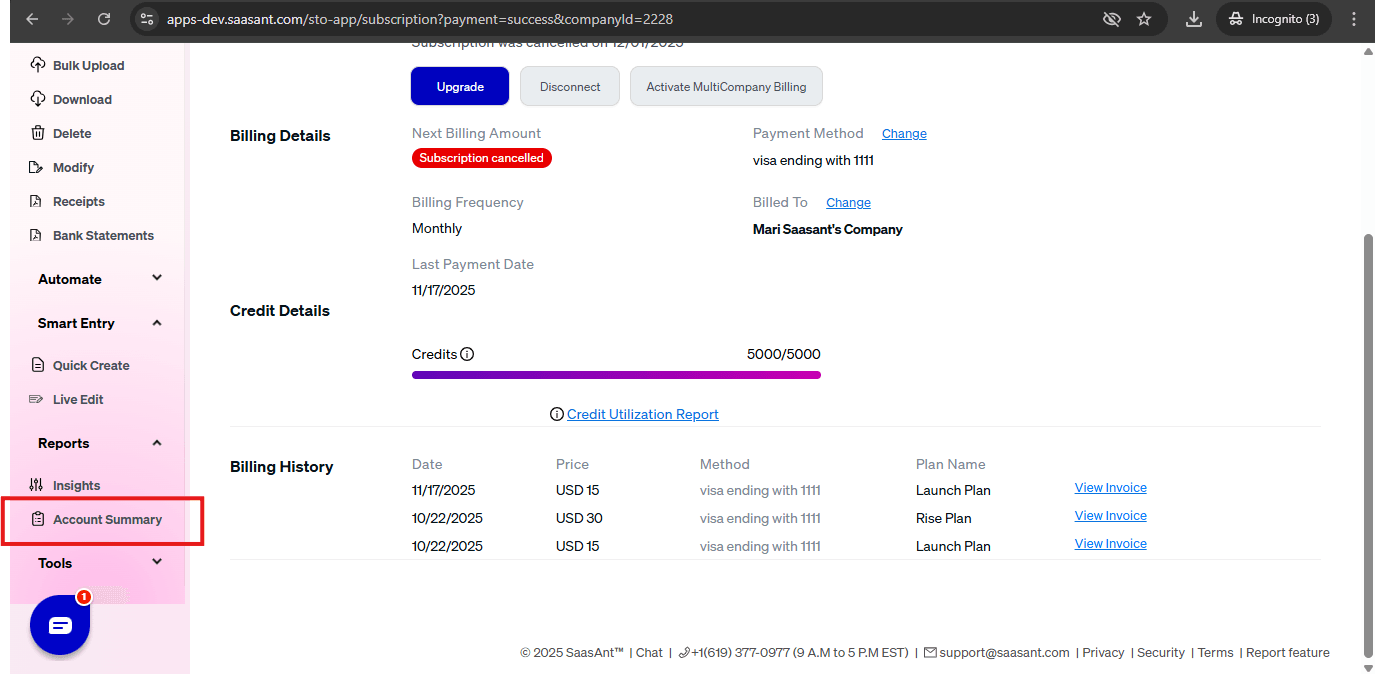Click the site information icon in address bar

point(146,19)
